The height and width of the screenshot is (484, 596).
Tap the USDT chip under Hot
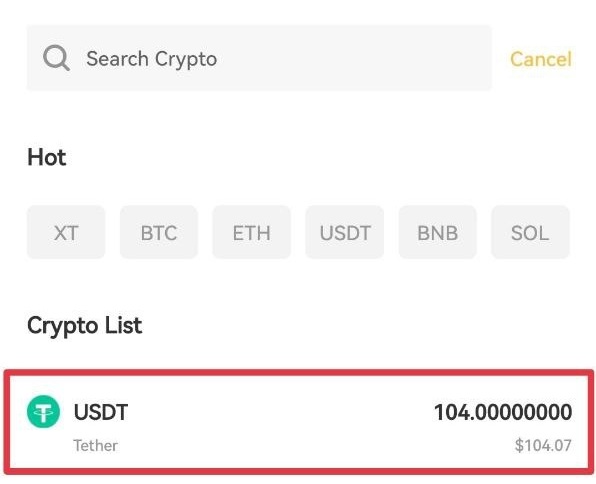click(x=345, y=232)
